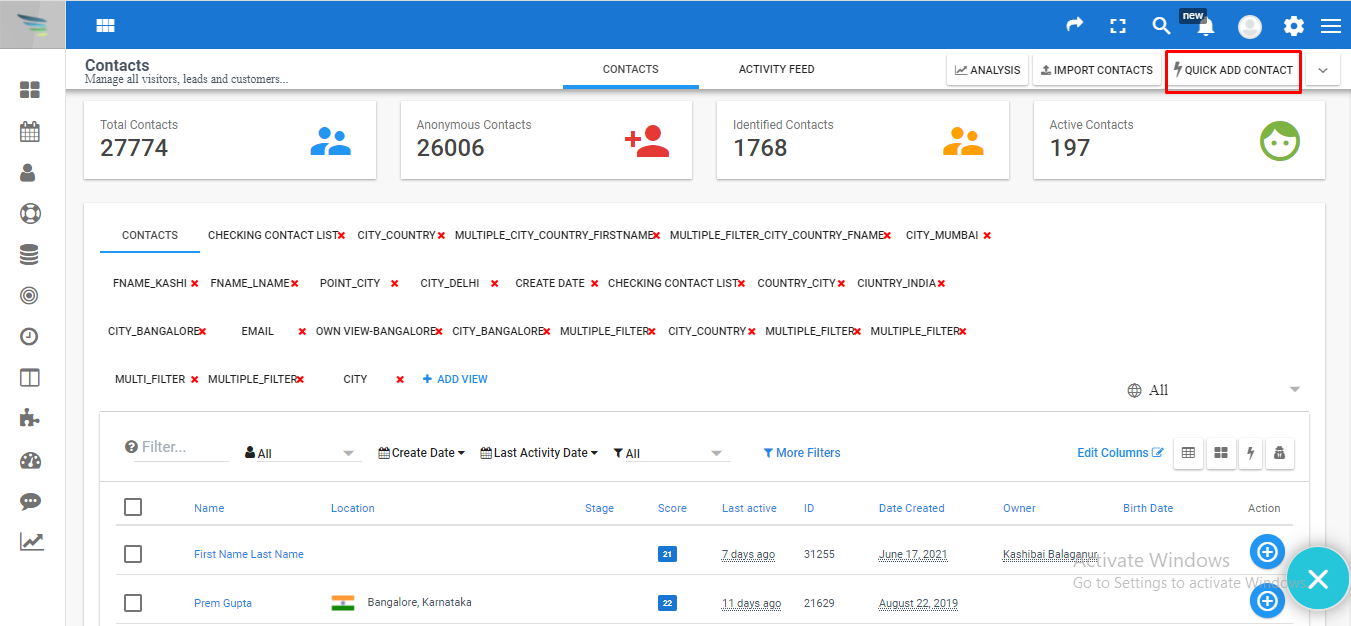
Task: Open the Last Activity Date dropdown
Action: 539,453
